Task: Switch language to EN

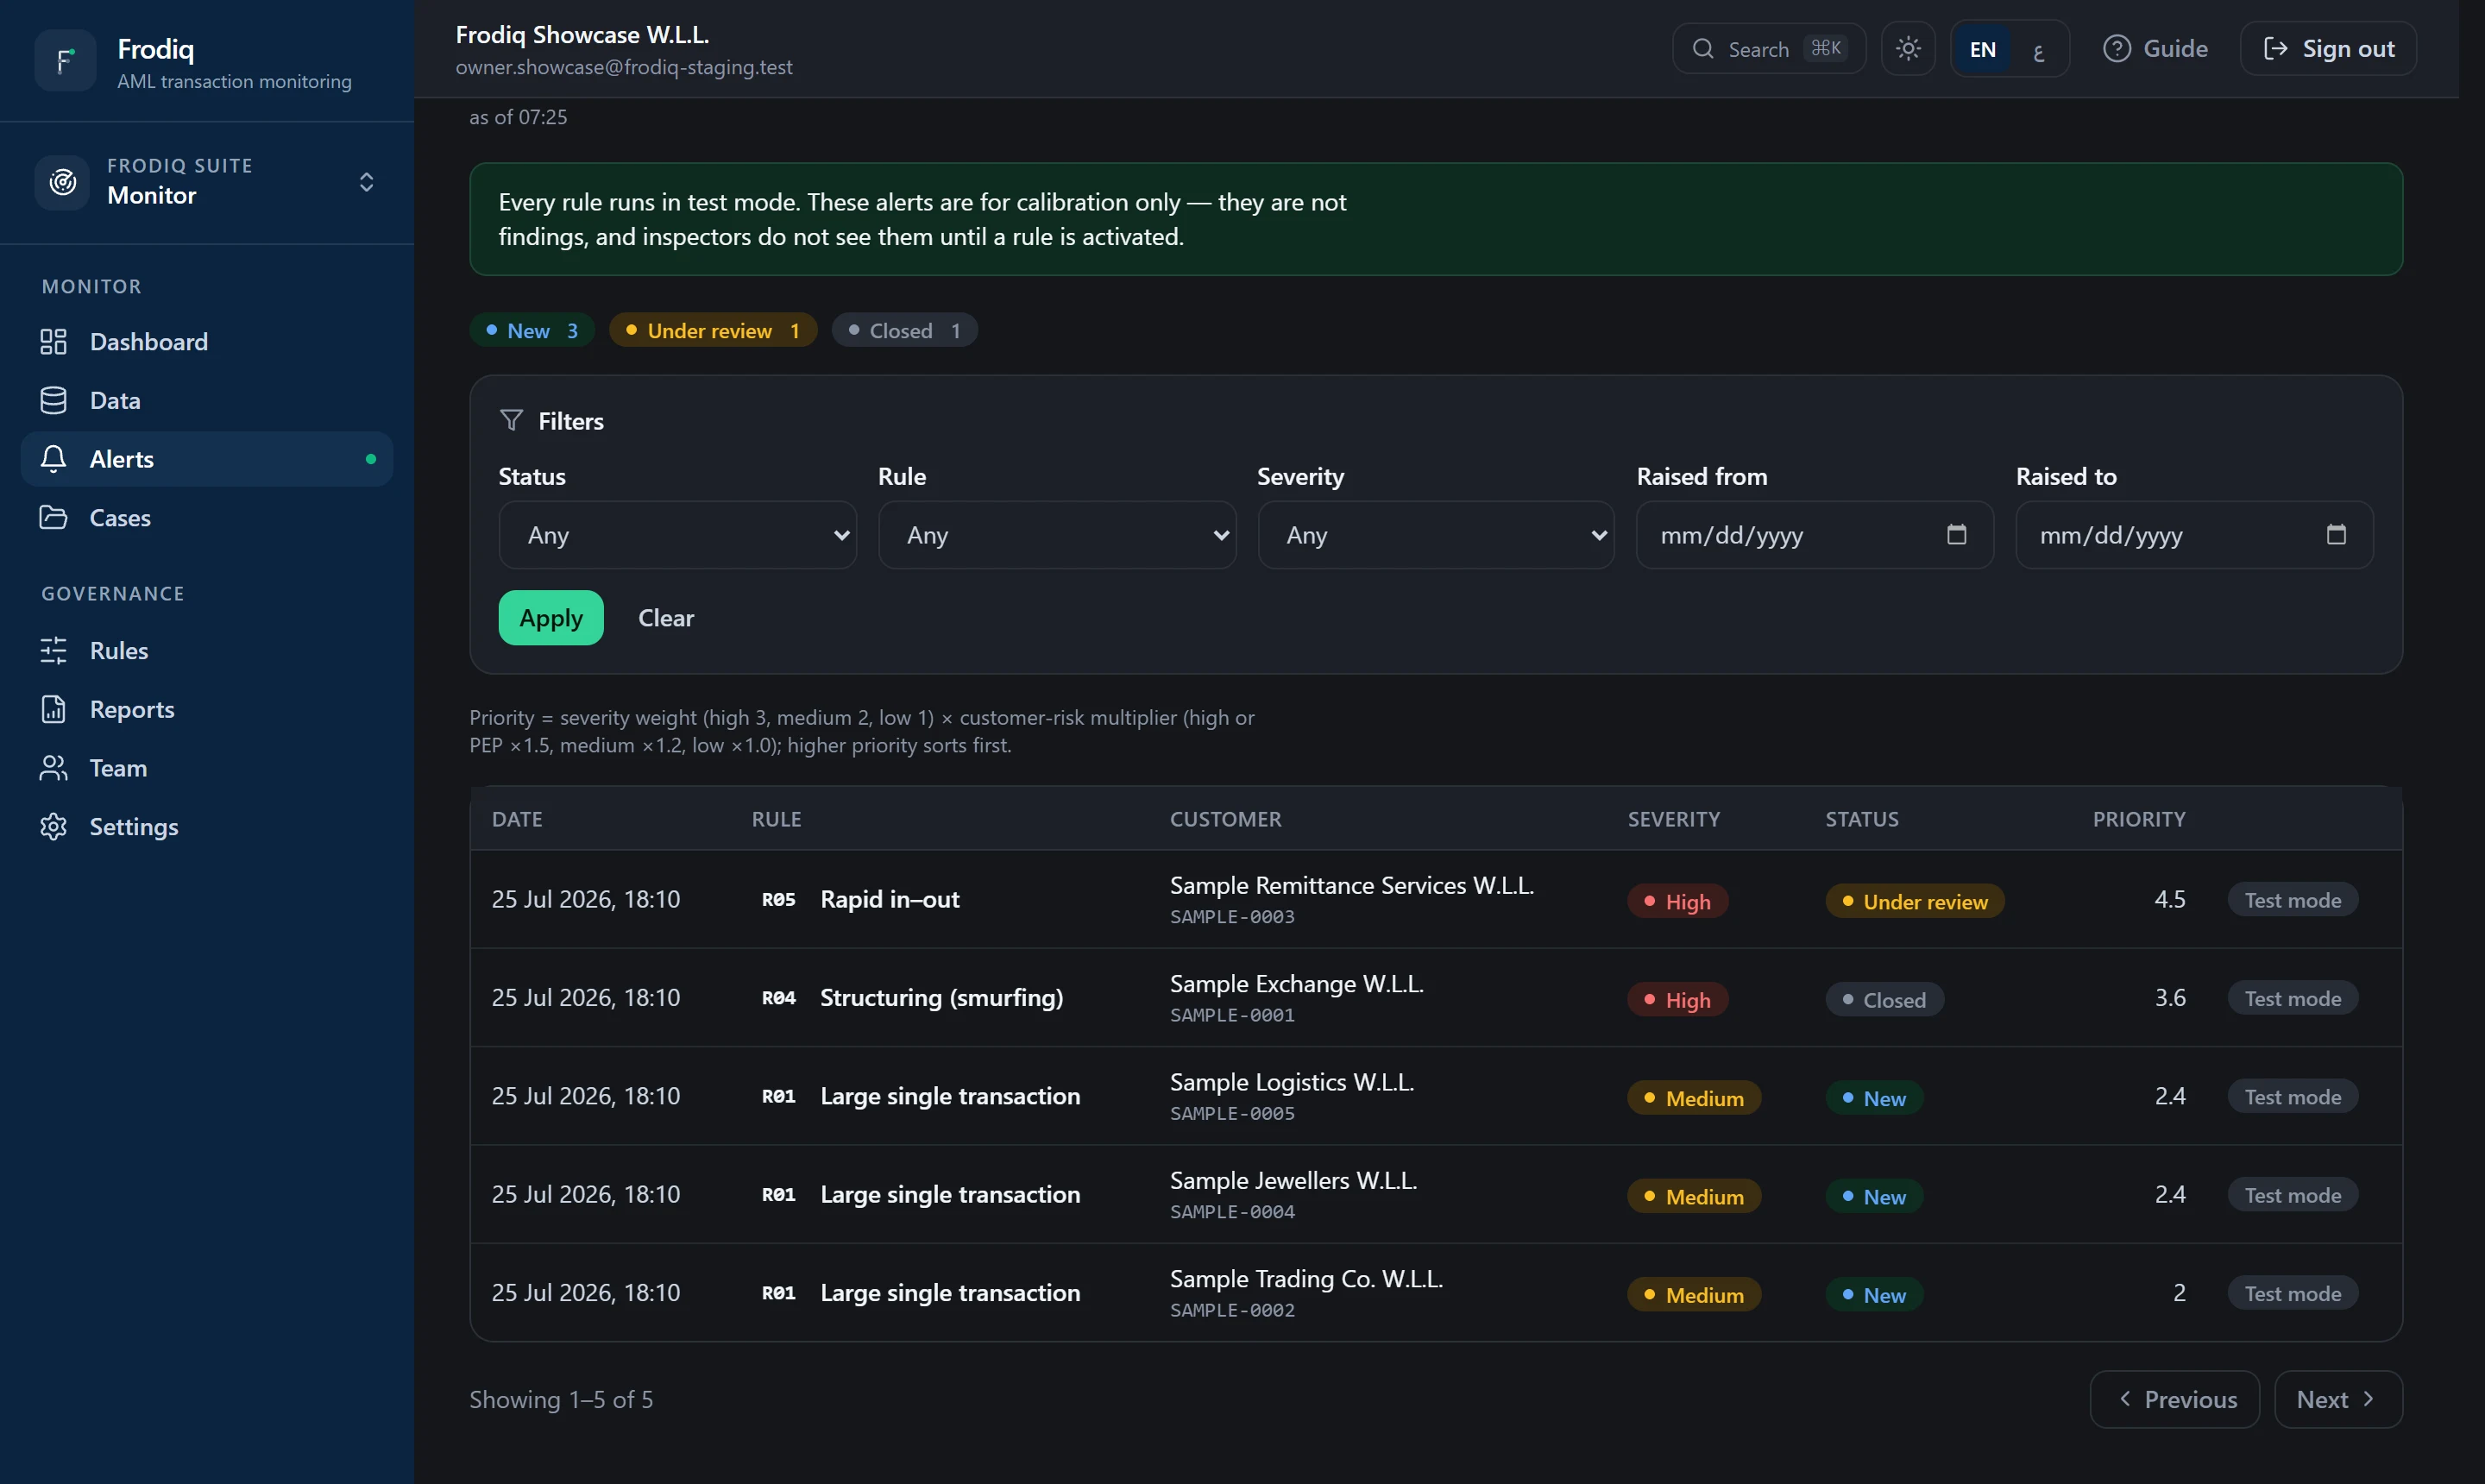Action: pyautogui.click(x=1982, y=49)
